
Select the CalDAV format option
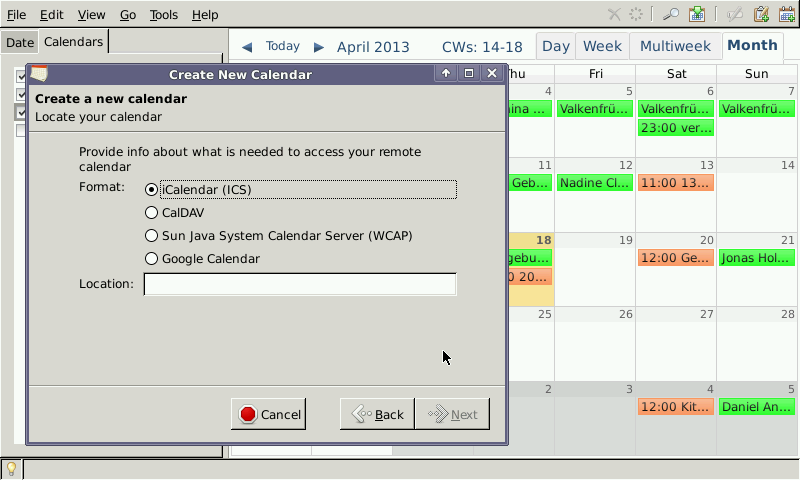click(x=152, y=212)
